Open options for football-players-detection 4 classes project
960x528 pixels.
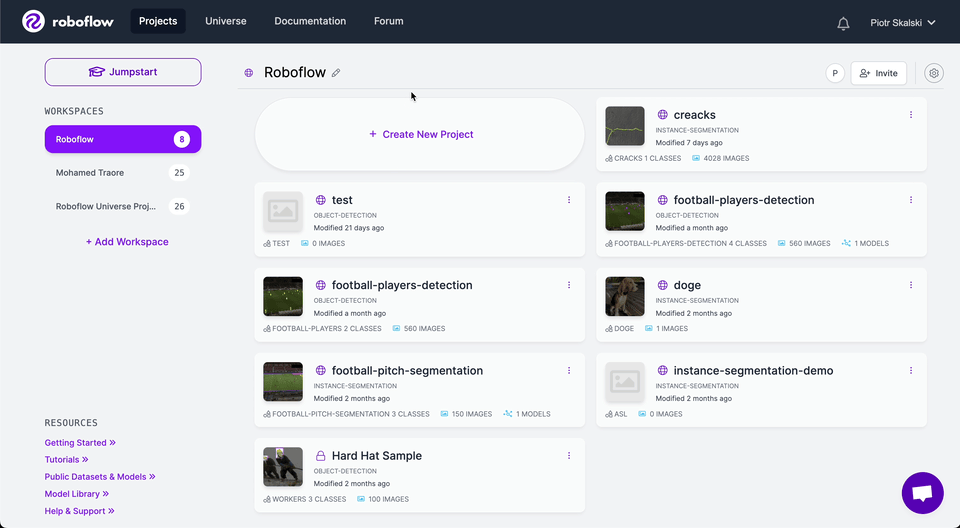(911, 200)
